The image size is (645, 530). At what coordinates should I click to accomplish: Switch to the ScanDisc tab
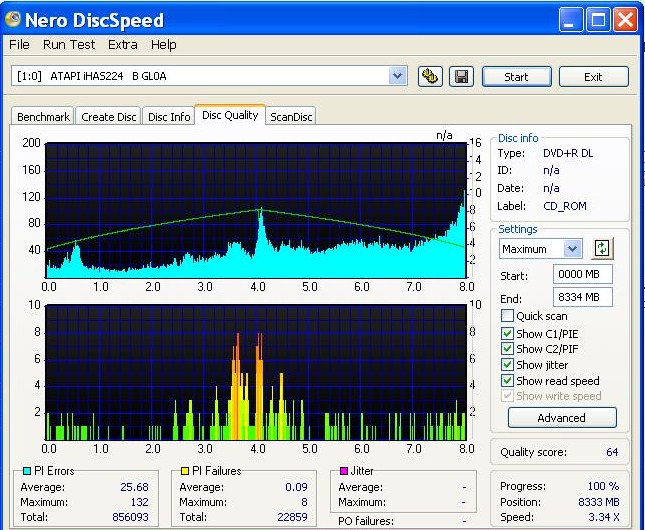291,117
